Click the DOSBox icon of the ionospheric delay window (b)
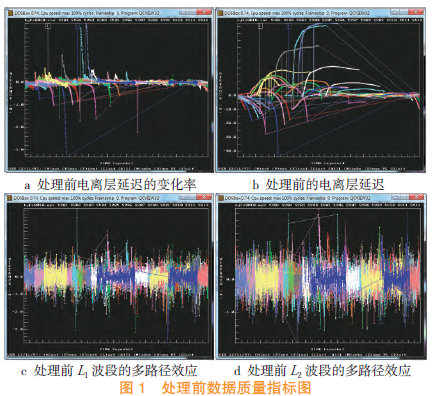 click(x=220, y=13)
